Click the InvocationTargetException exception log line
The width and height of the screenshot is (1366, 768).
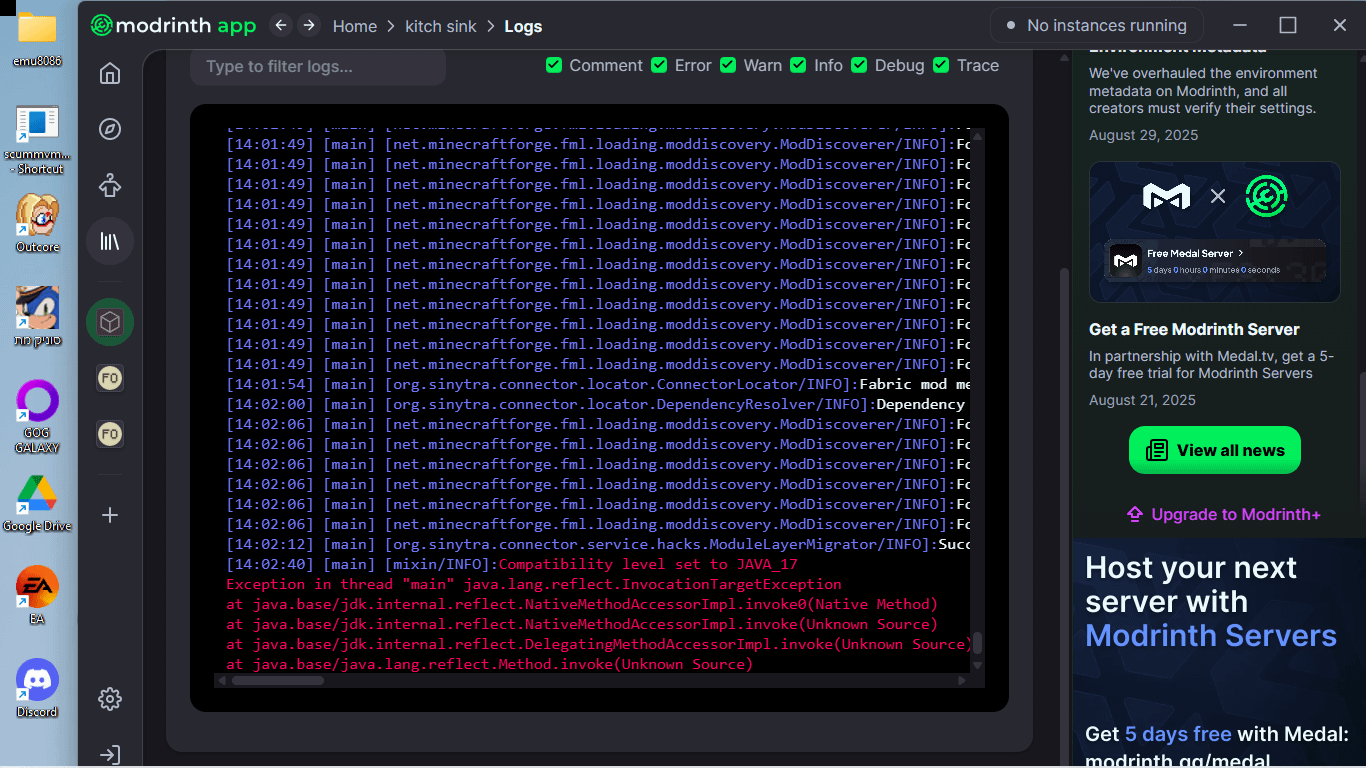coord(534,584)
